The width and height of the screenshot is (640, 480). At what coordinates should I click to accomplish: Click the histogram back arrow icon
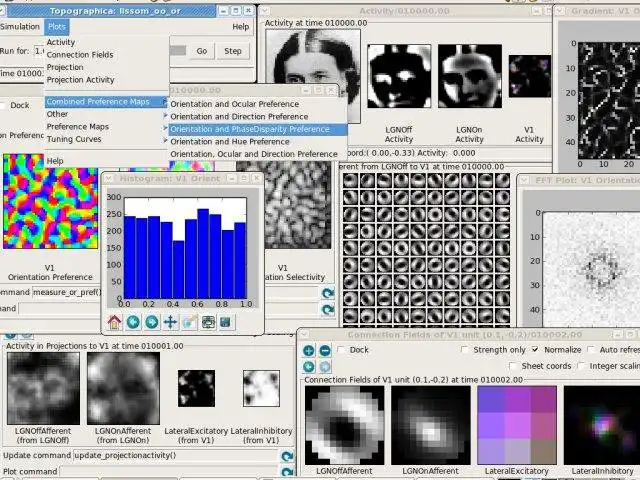point(132,322)
